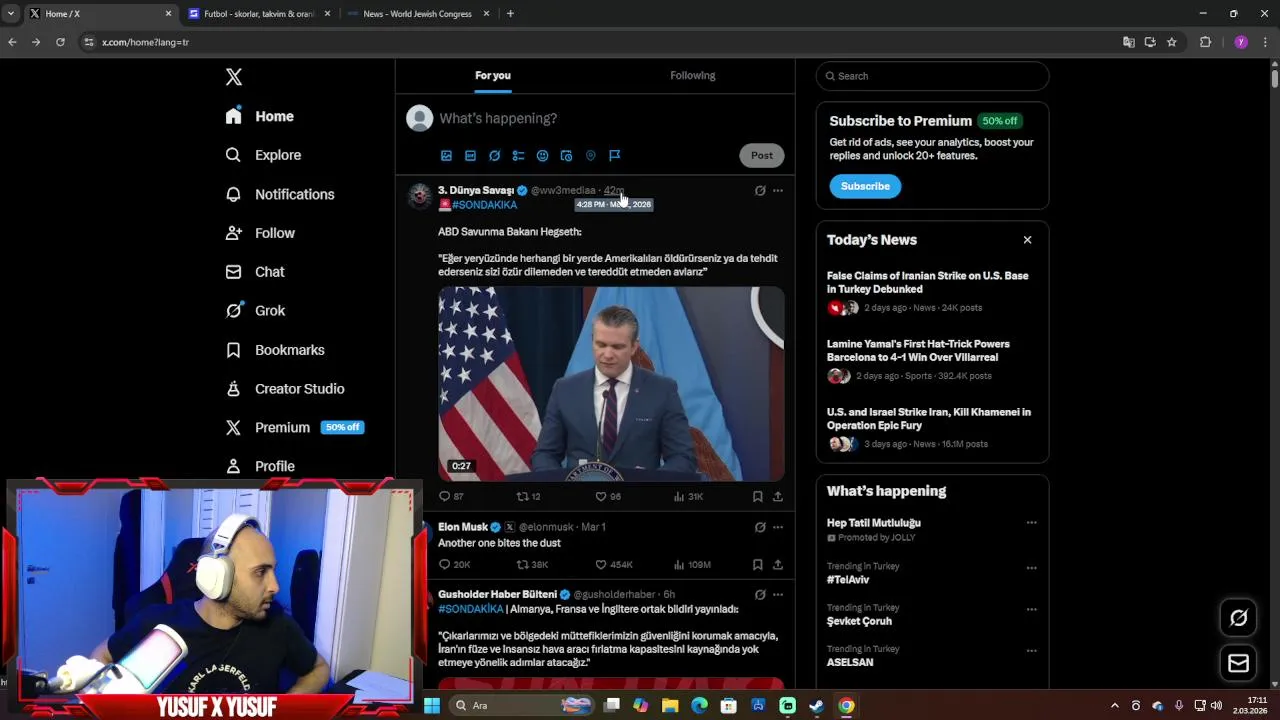
Task: Open more options on Gusholder Haber Bülteni post
Action: [x=778, y=594]
